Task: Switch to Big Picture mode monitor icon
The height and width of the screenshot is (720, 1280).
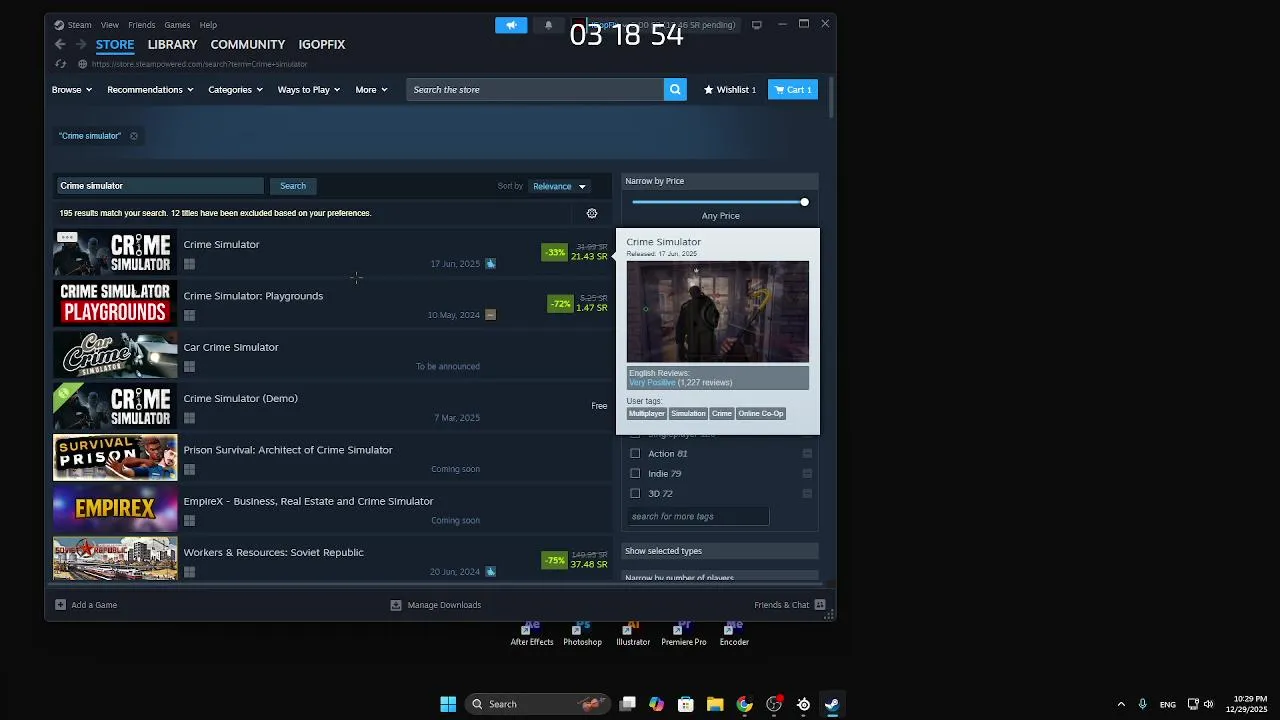Action: [x=757, y=25]
